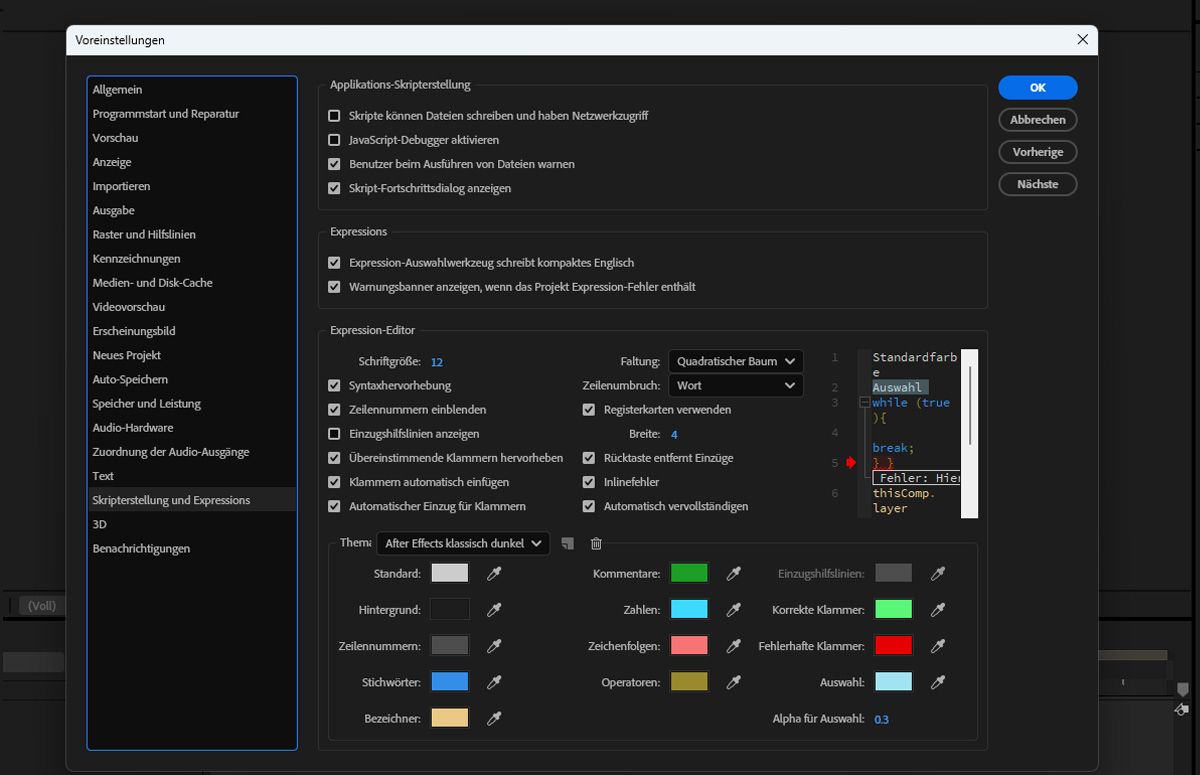This screenshot has height=775, width=1200.
Task: Enable the JavaScript-Debugger aktivieren checkbox
Action: click(x=335, y=140)
